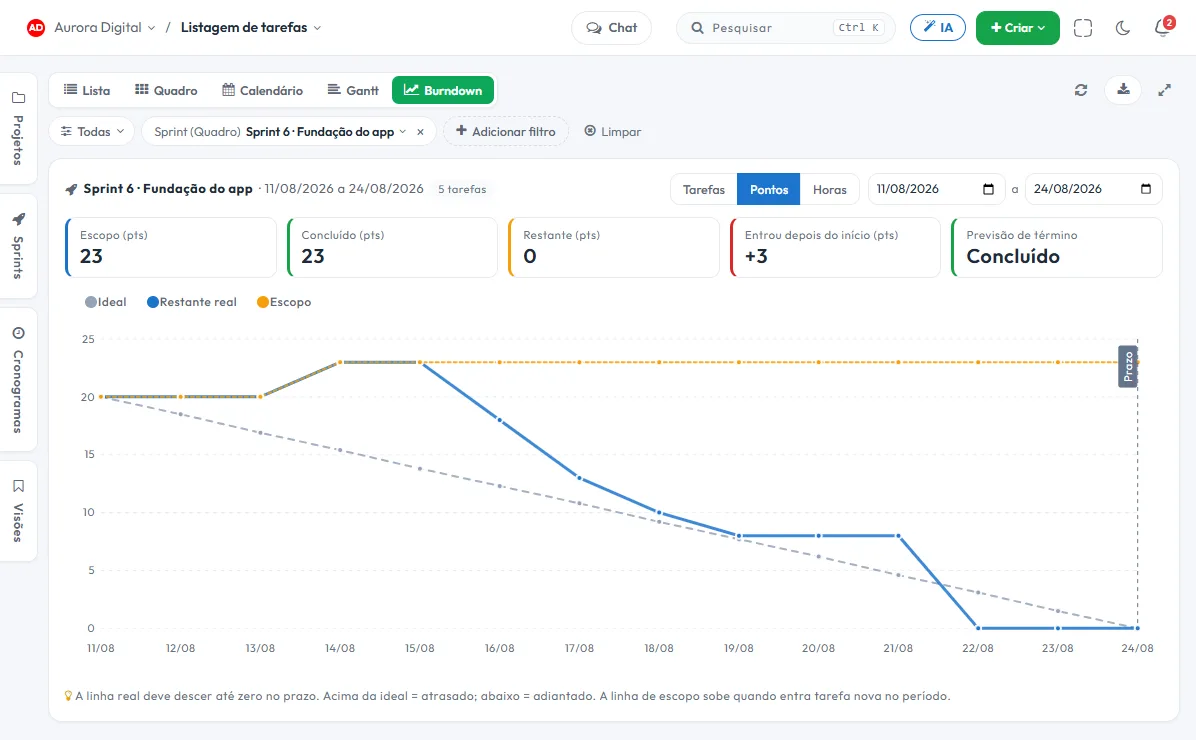
Task: Select the Burndown view tab
Action: pos(442,90)
